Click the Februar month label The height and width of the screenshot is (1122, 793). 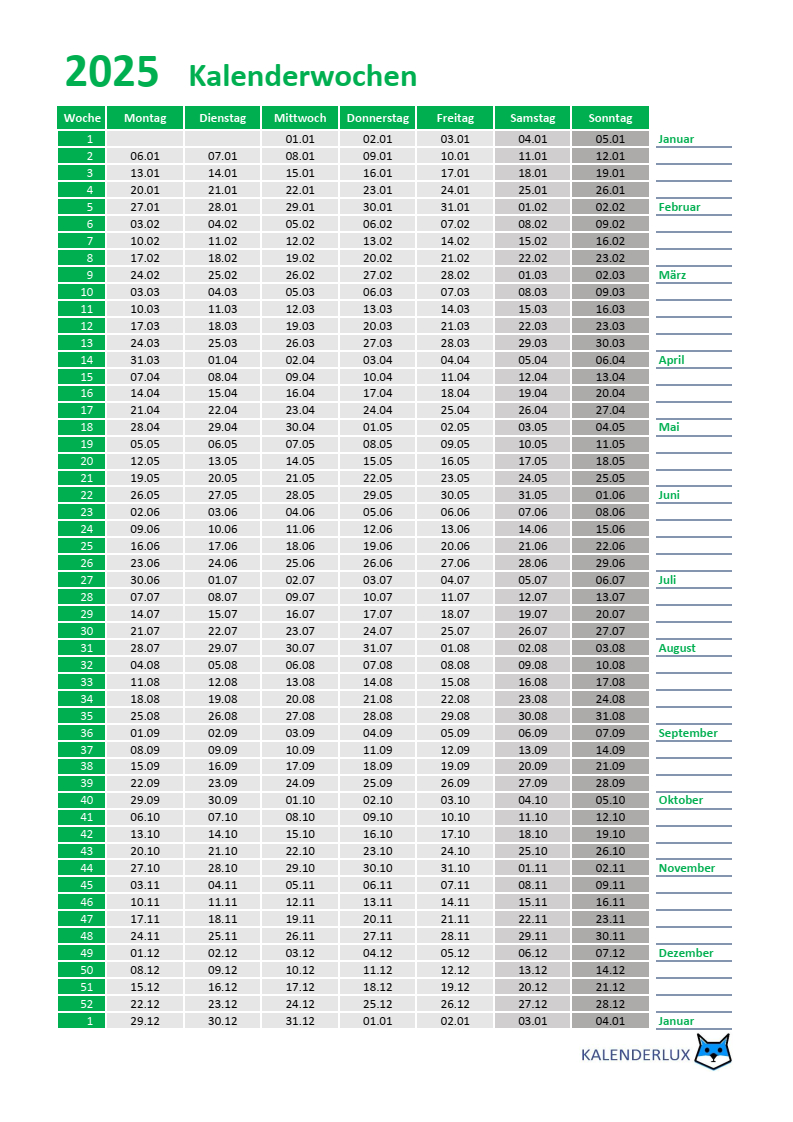pyautogui.click(x=679, y=207)
